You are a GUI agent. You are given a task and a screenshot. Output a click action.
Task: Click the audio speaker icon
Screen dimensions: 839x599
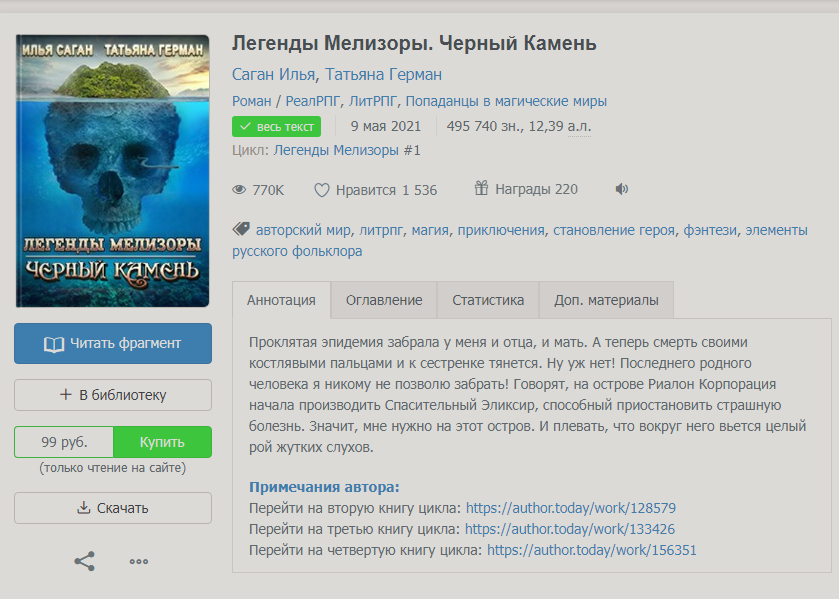pos(621,189)
